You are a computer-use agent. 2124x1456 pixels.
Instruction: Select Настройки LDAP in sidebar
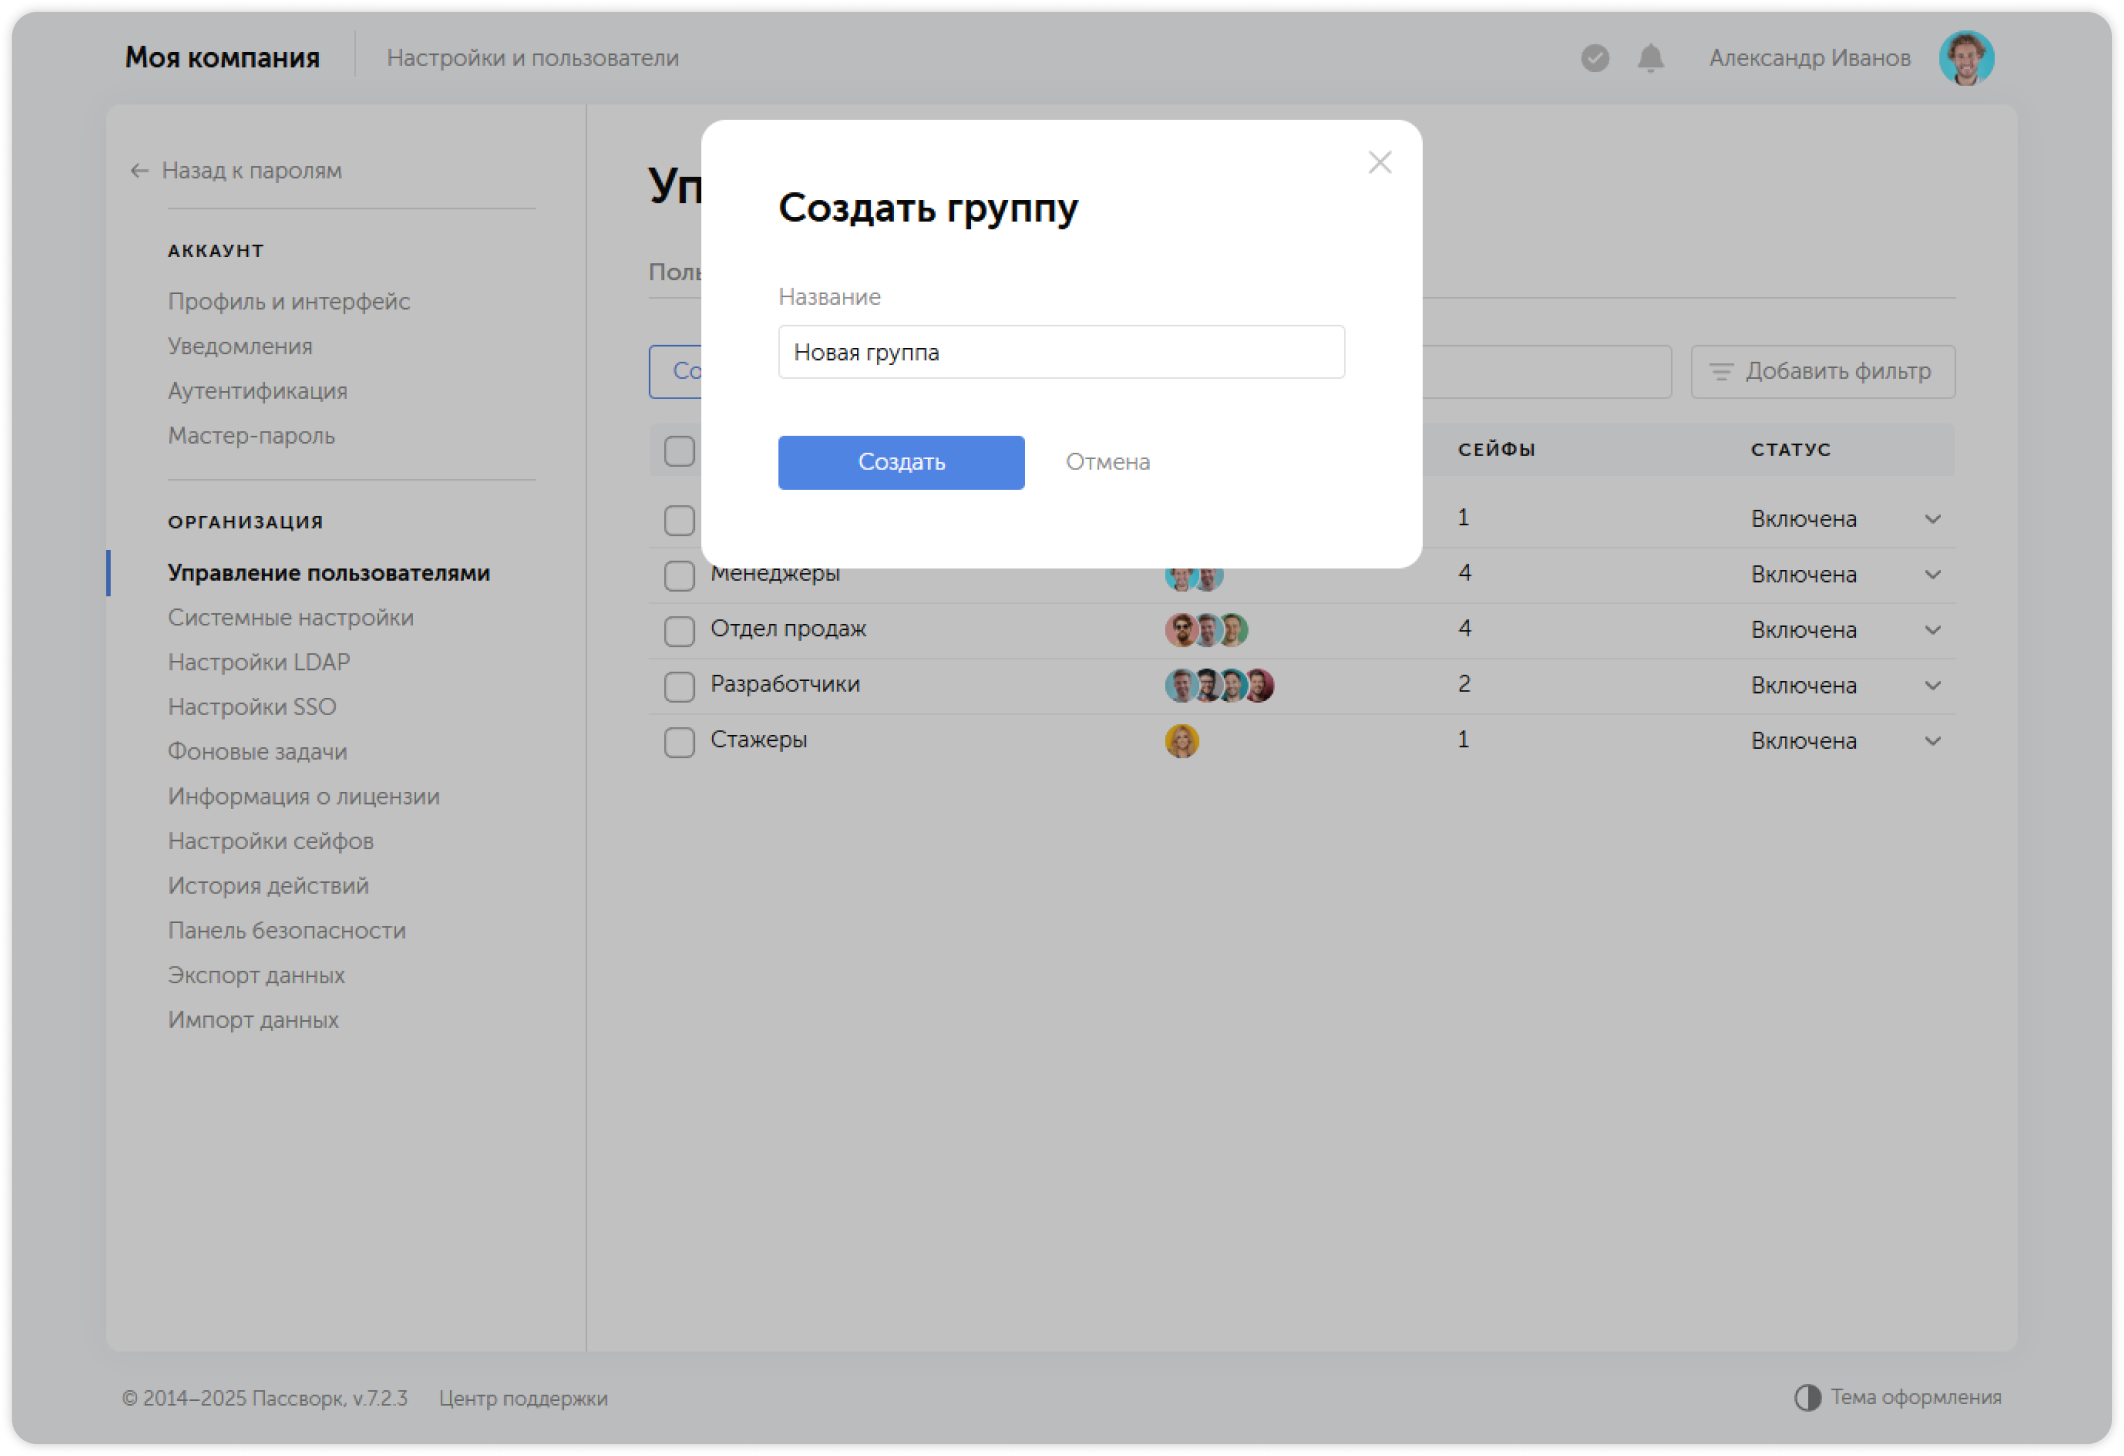[x=259, y=661]
